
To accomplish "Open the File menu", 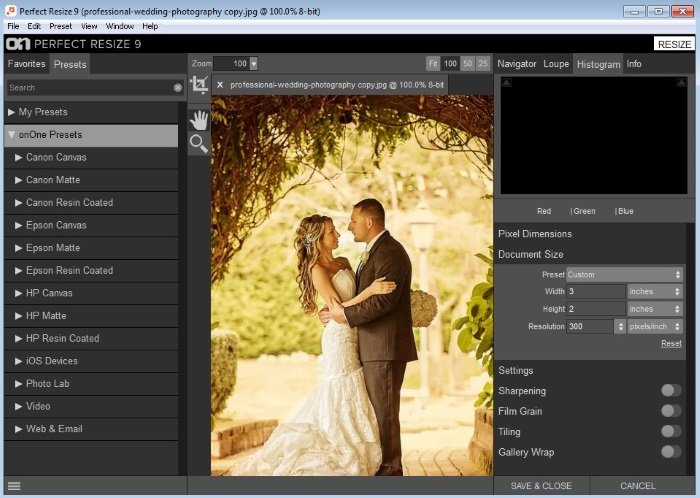I will point(13,26).
